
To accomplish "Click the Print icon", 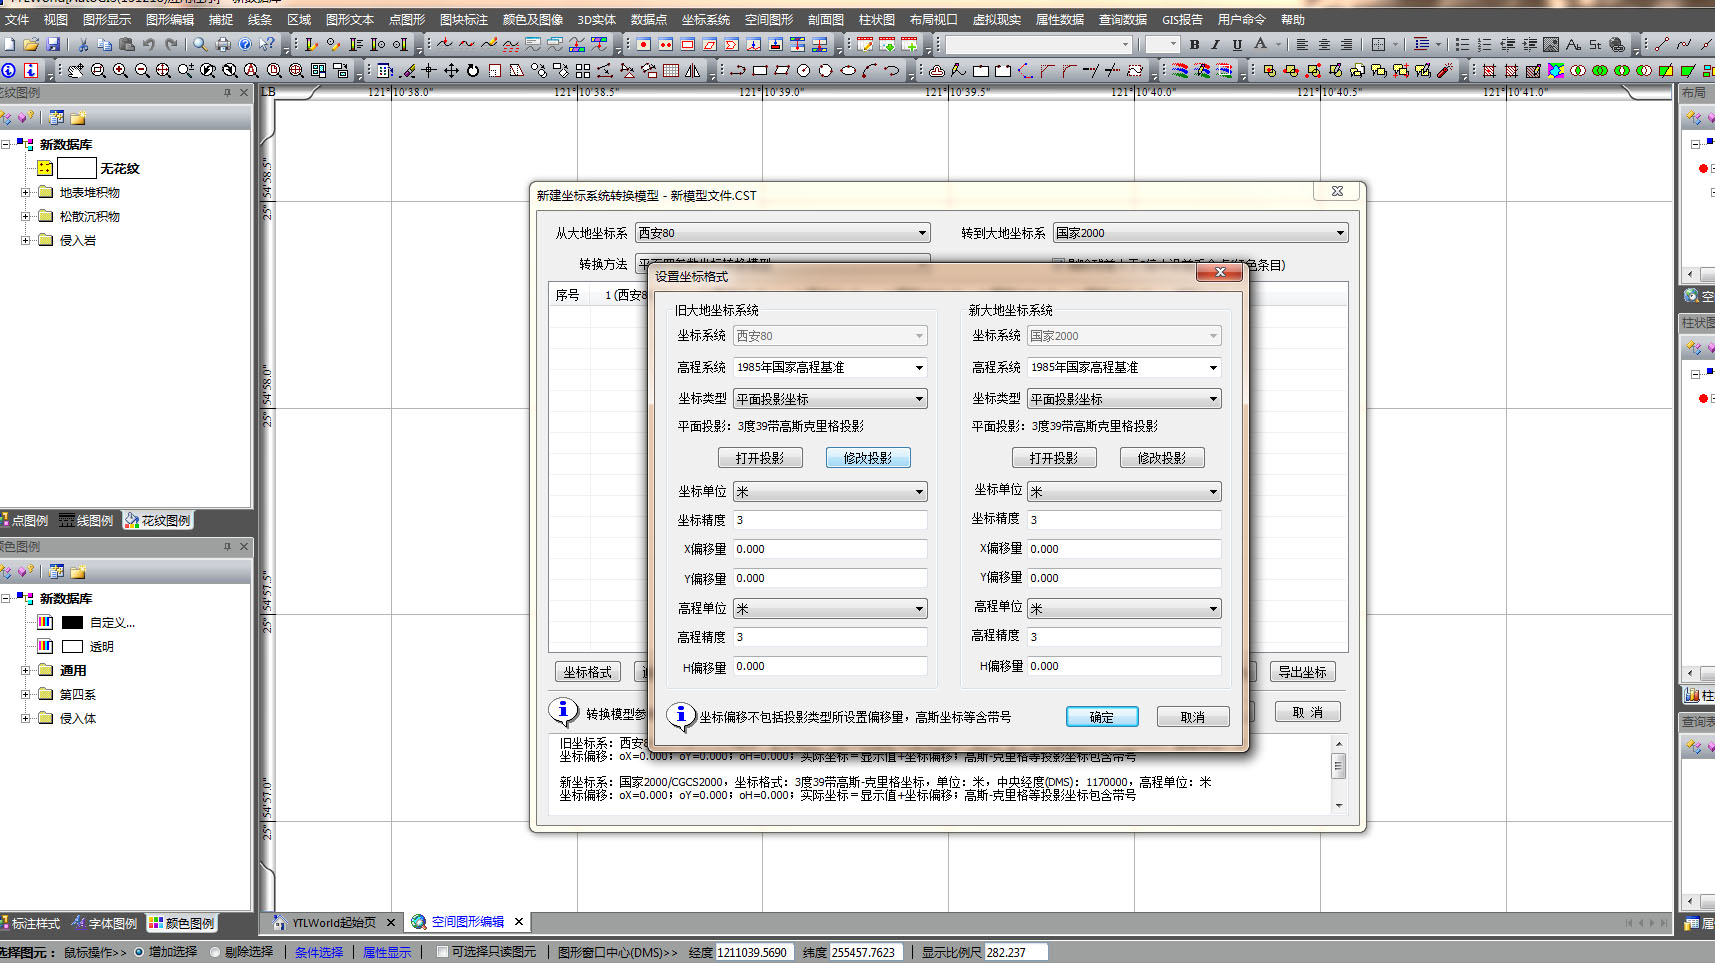I will click(223, 44).
